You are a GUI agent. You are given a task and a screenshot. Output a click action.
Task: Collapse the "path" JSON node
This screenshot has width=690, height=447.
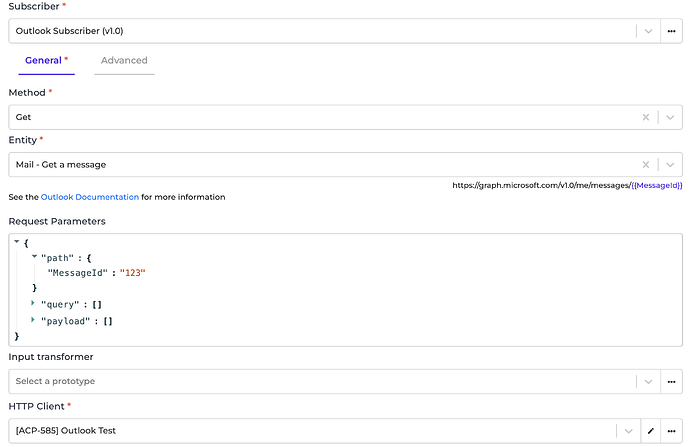(34, 256)
